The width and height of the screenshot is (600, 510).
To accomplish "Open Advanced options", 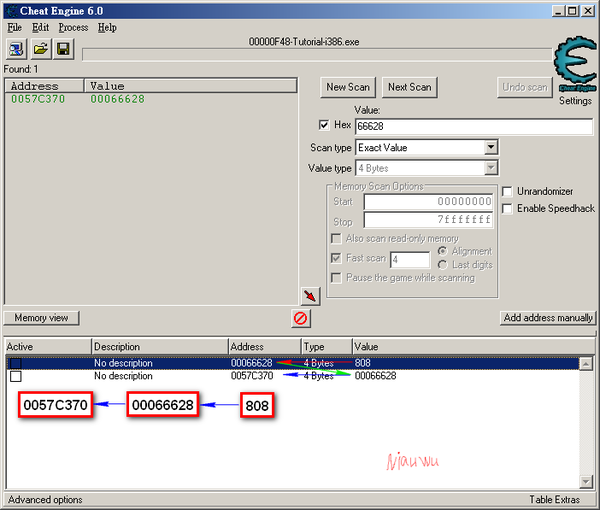I will [x=45, y=500].
